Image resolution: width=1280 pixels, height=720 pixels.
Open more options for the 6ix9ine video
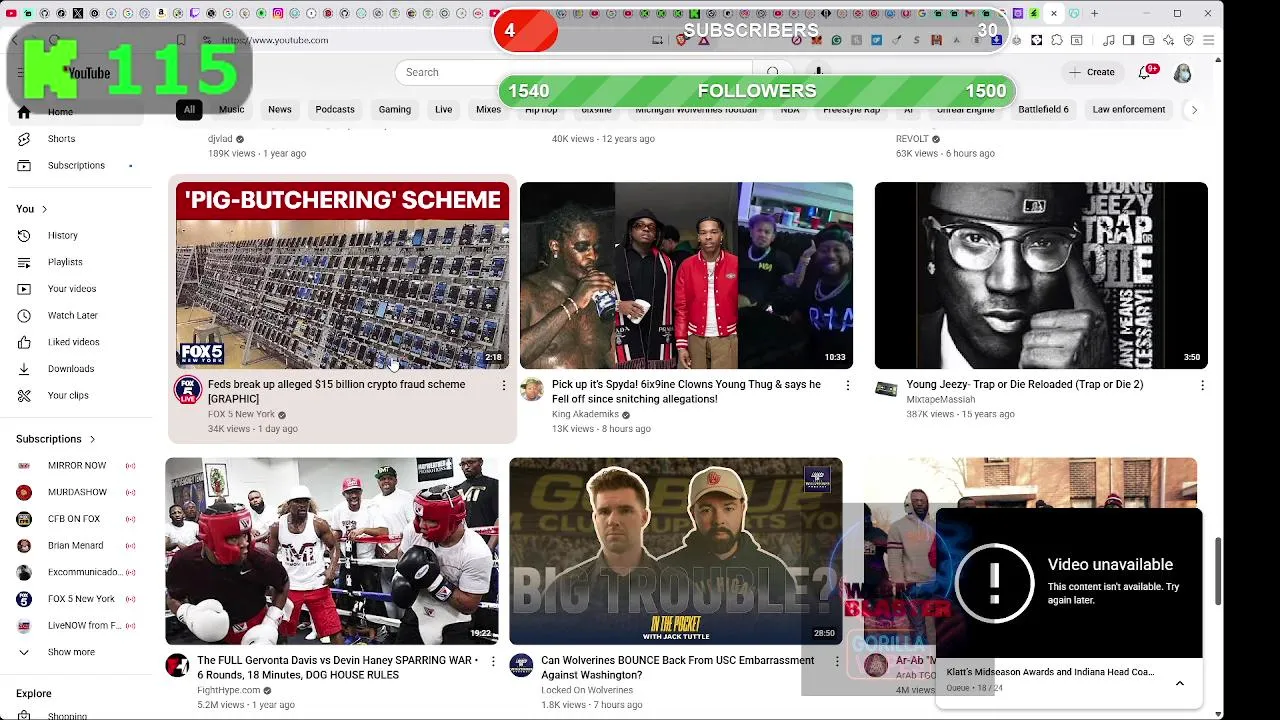(x=847, y=385)
